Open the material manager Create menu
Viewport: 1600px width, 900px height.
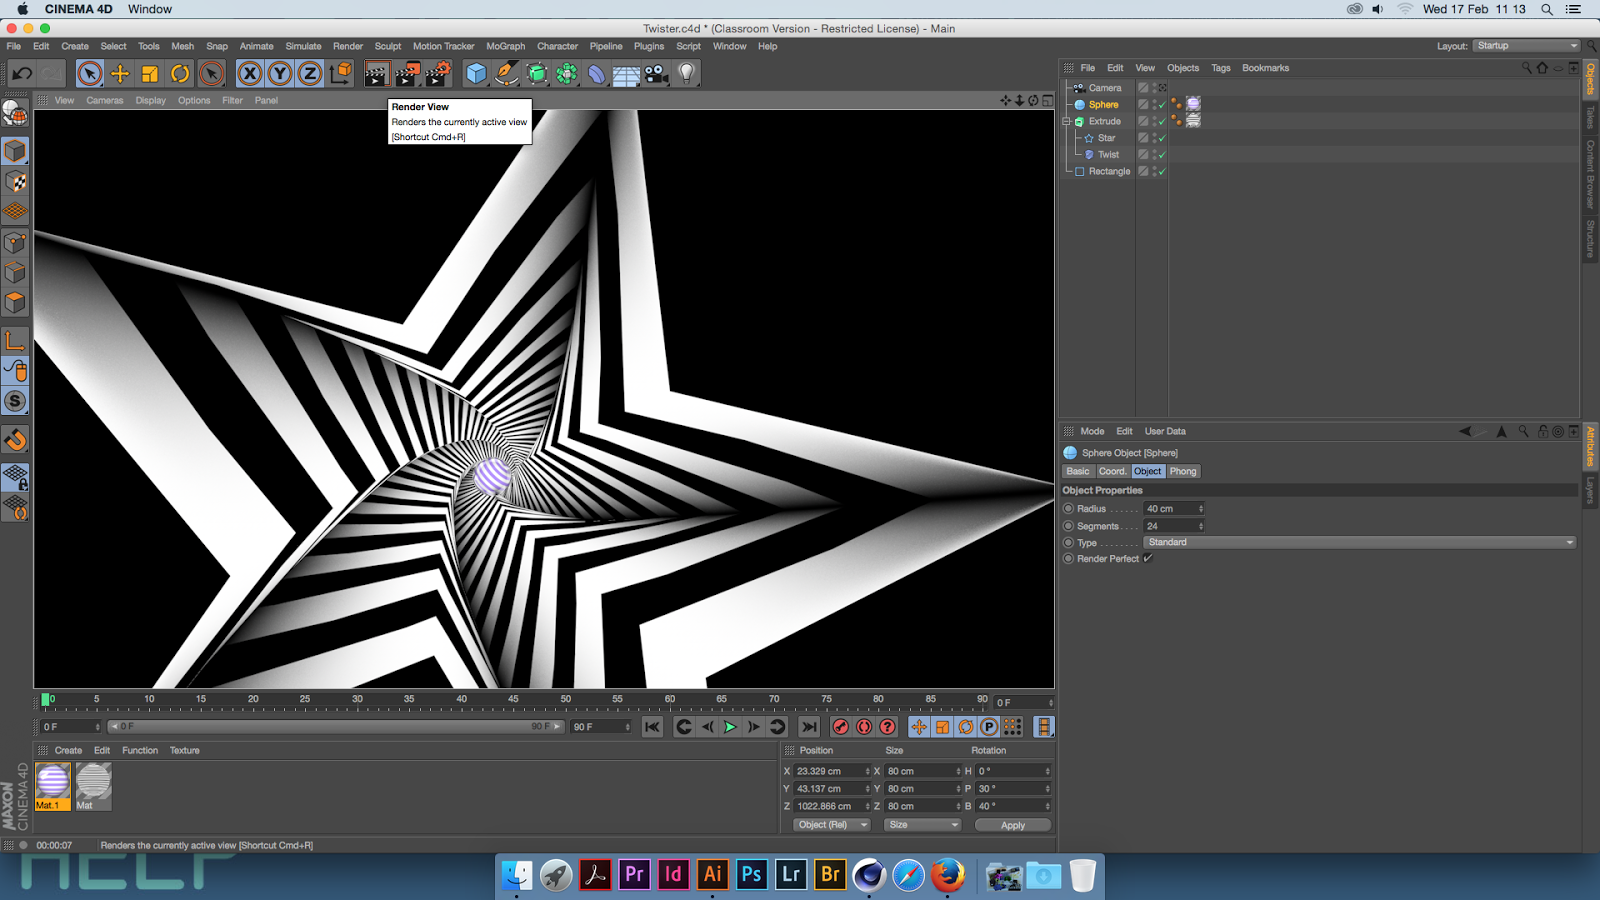pyautogui.click(x=68, y=750)
